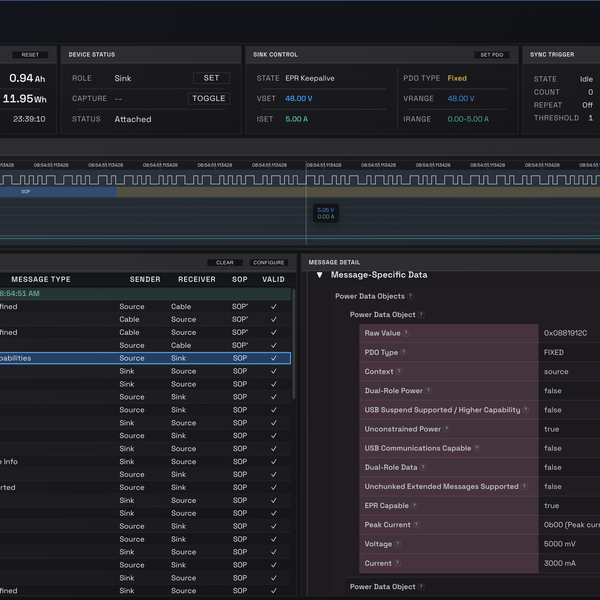Click SET PDO in Sink Control
This screenshot has width=600, height=600.
tap(492, 55)
